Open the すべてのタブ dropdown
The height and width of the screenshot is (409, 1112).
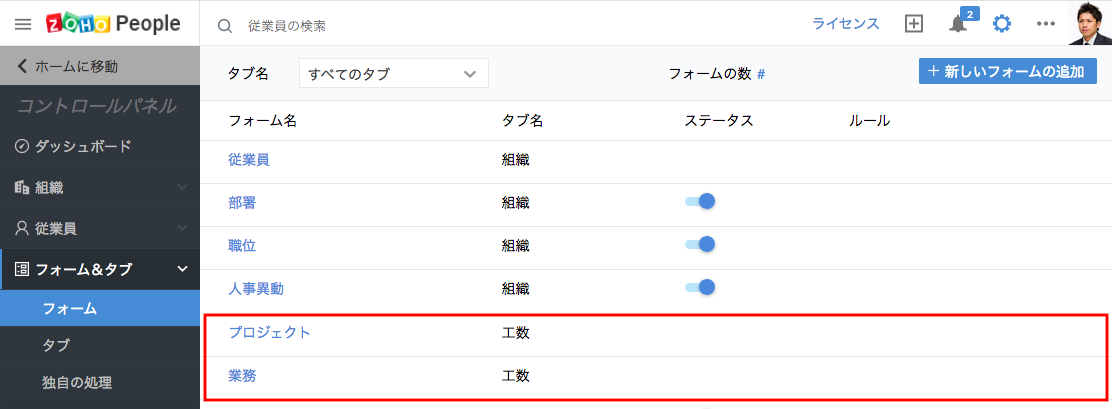pyautogui.click(x=394, y=73)
